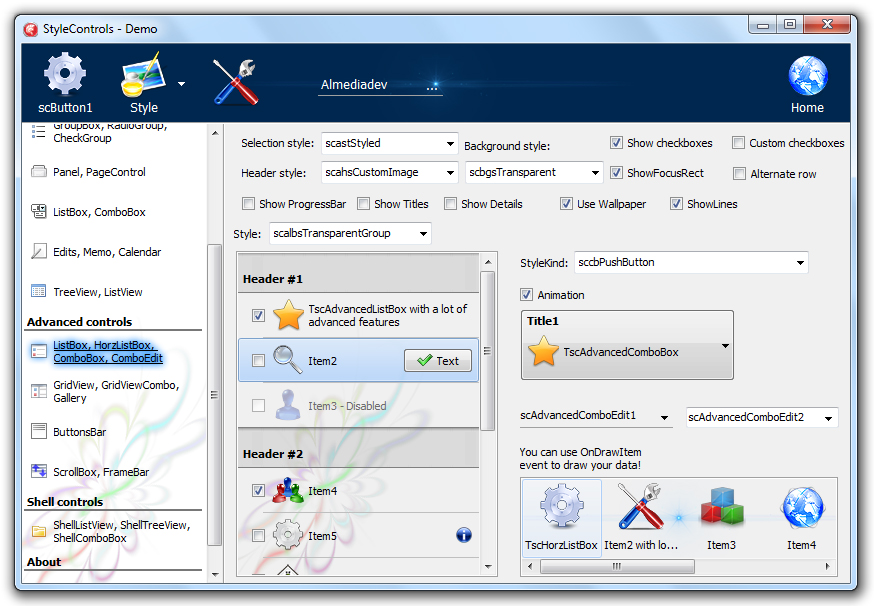Click the scButton1 gear icon

(x=65, y=74)
